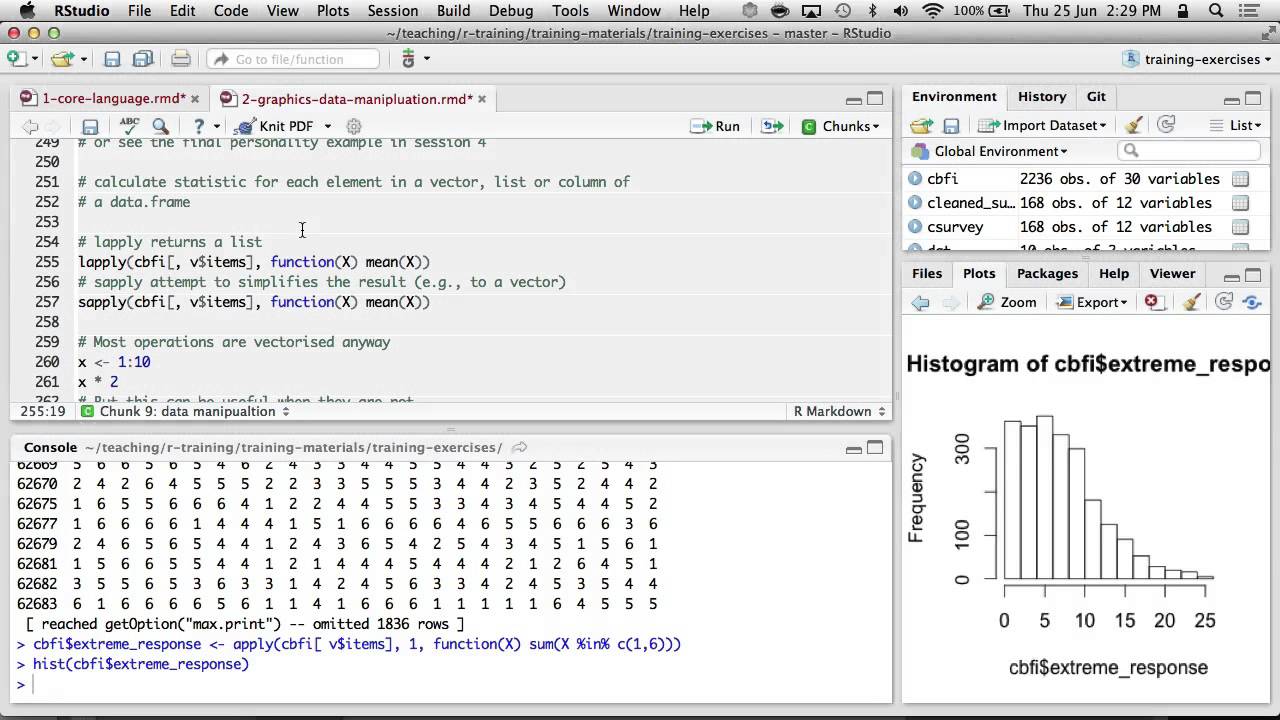Open Global Environment selector
This screenshot has height=720, width=1280.
pyautogui.click(x=989, y=151)
